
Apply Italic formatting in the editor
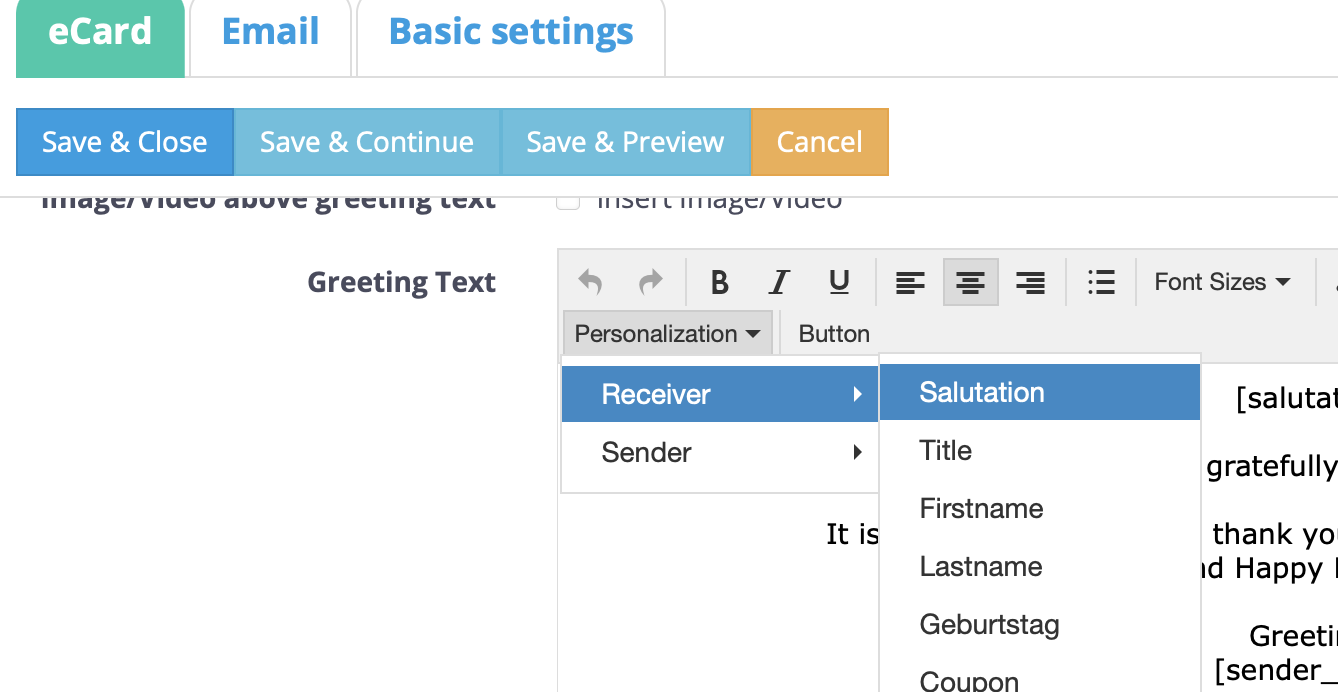click(x=778, y=282)
